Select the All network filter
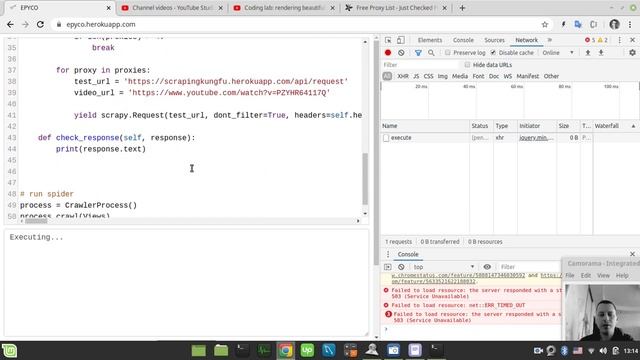The height and width of the screenshot is (360, 640). pos(387,76)
